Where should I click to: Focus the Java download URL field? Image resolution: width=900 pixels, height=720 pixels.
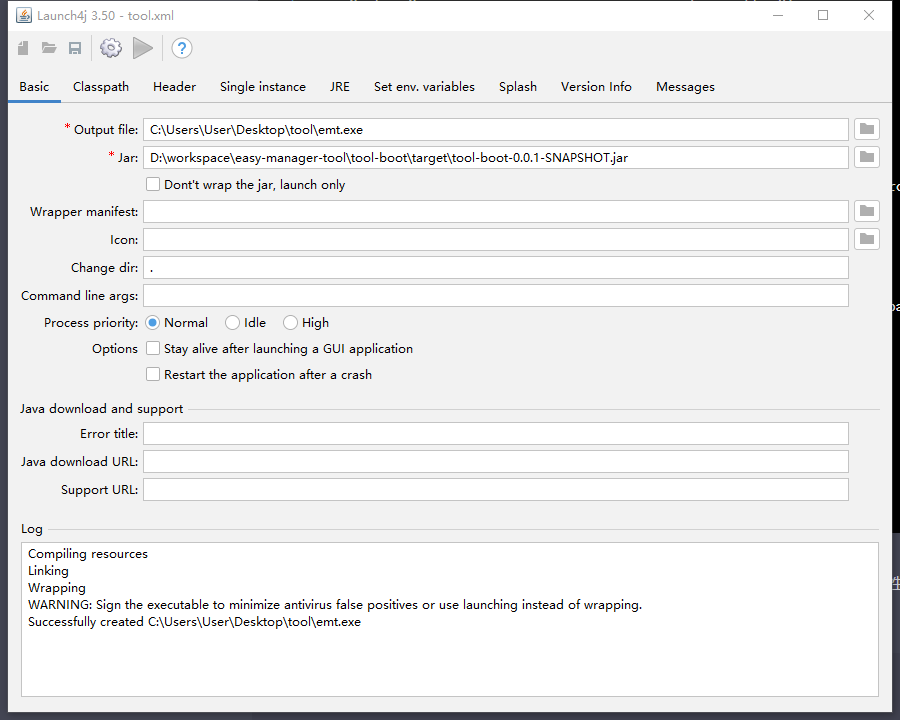[495, 461]
